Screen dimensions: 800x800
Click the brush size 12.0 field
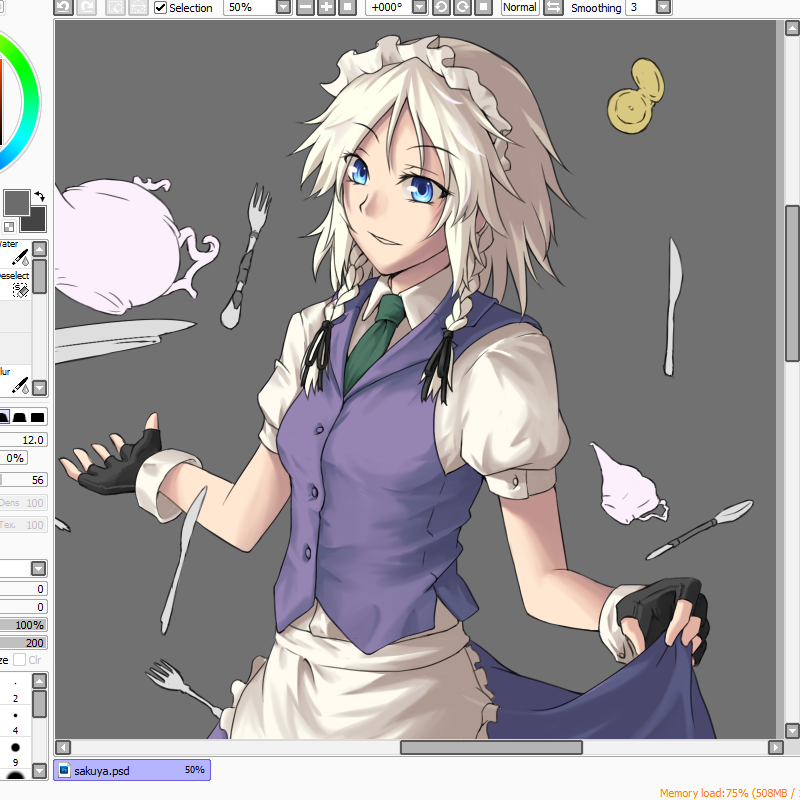23,440
